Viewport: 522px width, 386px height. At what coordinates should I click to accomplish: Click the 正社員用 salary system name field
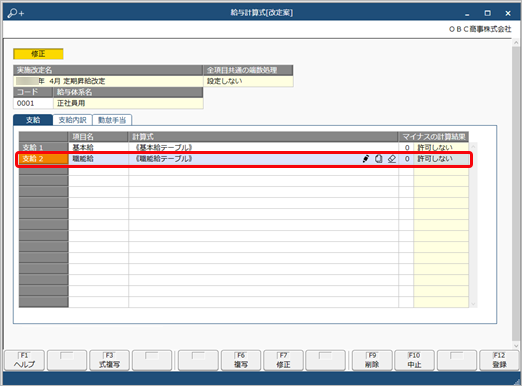[128, 103]
